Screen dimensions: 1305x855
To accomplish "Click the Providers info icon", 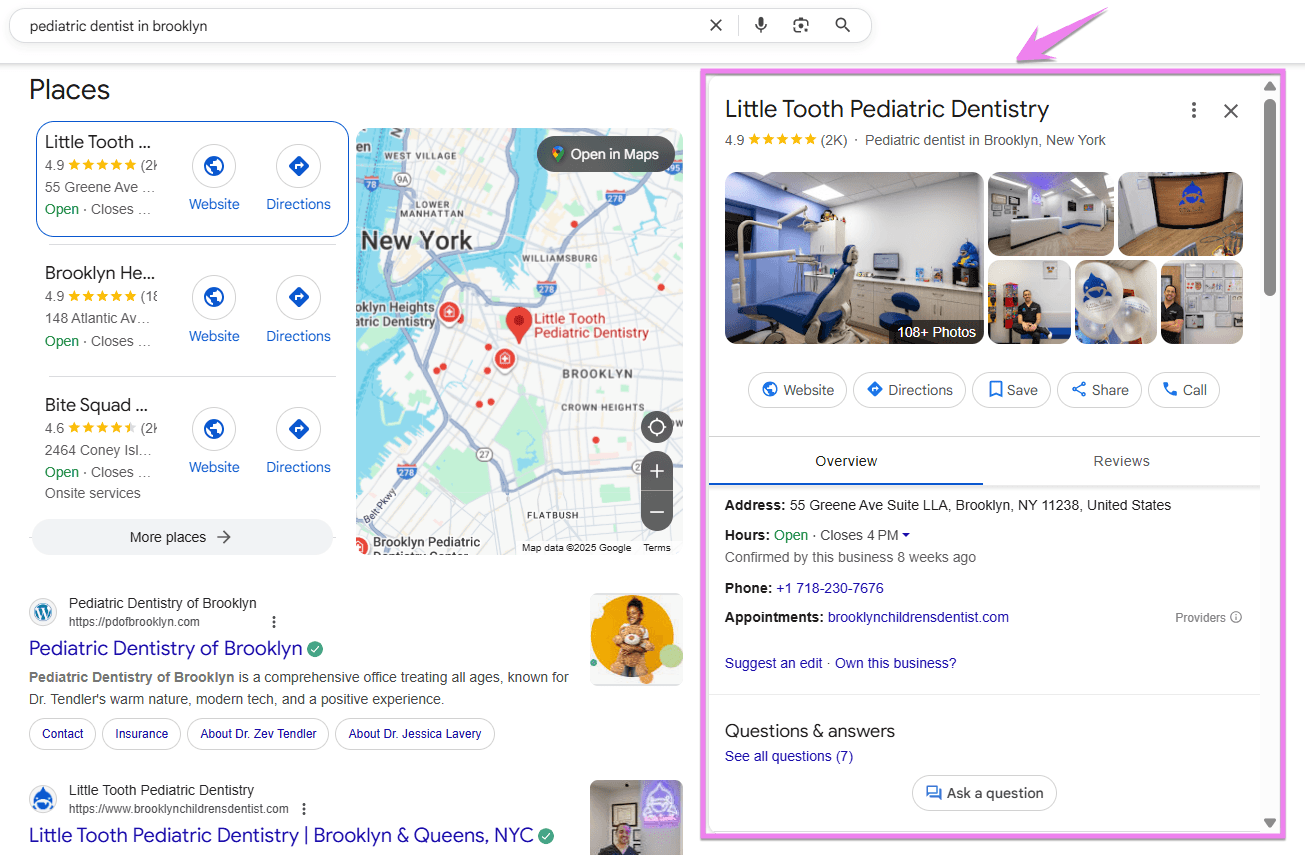I will (1234, 617).
